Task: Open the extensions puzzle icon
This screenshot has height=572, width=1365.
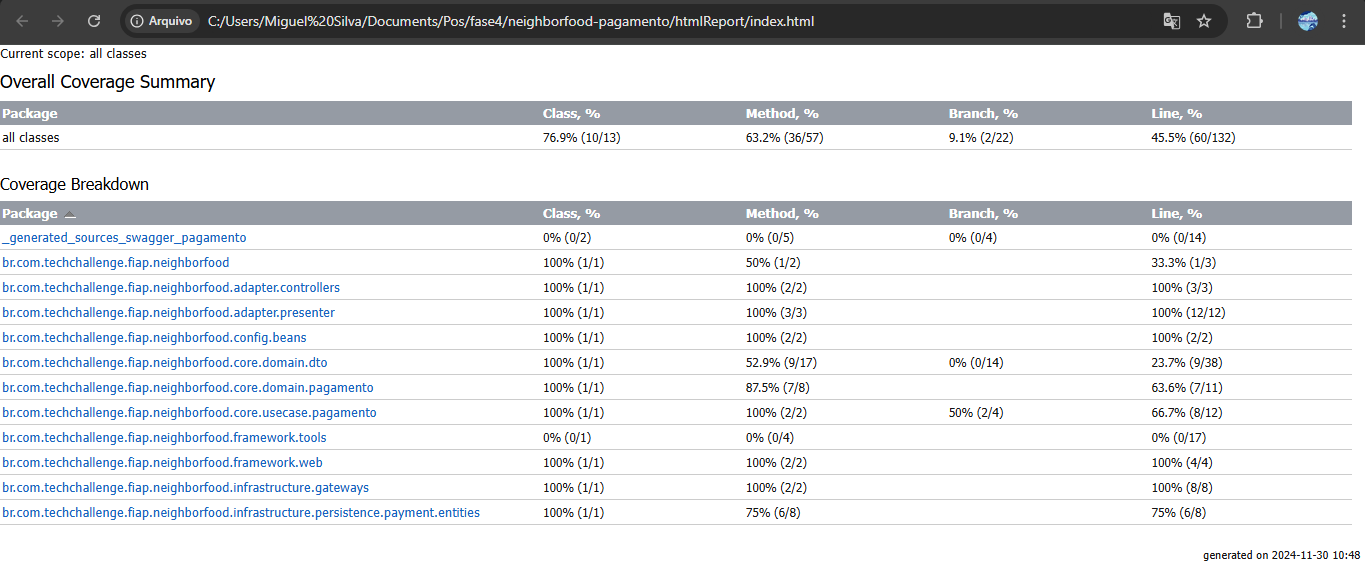Action: pos(1254,20)
